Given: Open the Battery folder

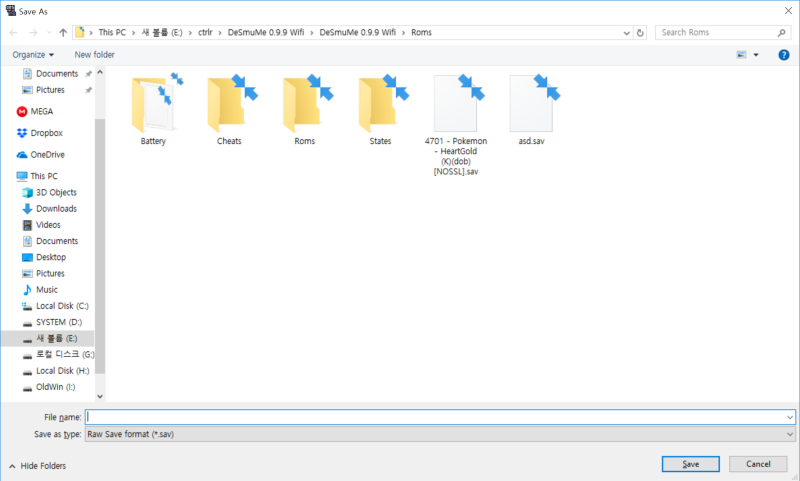Looking at the screenshot, I should [154, 109].
